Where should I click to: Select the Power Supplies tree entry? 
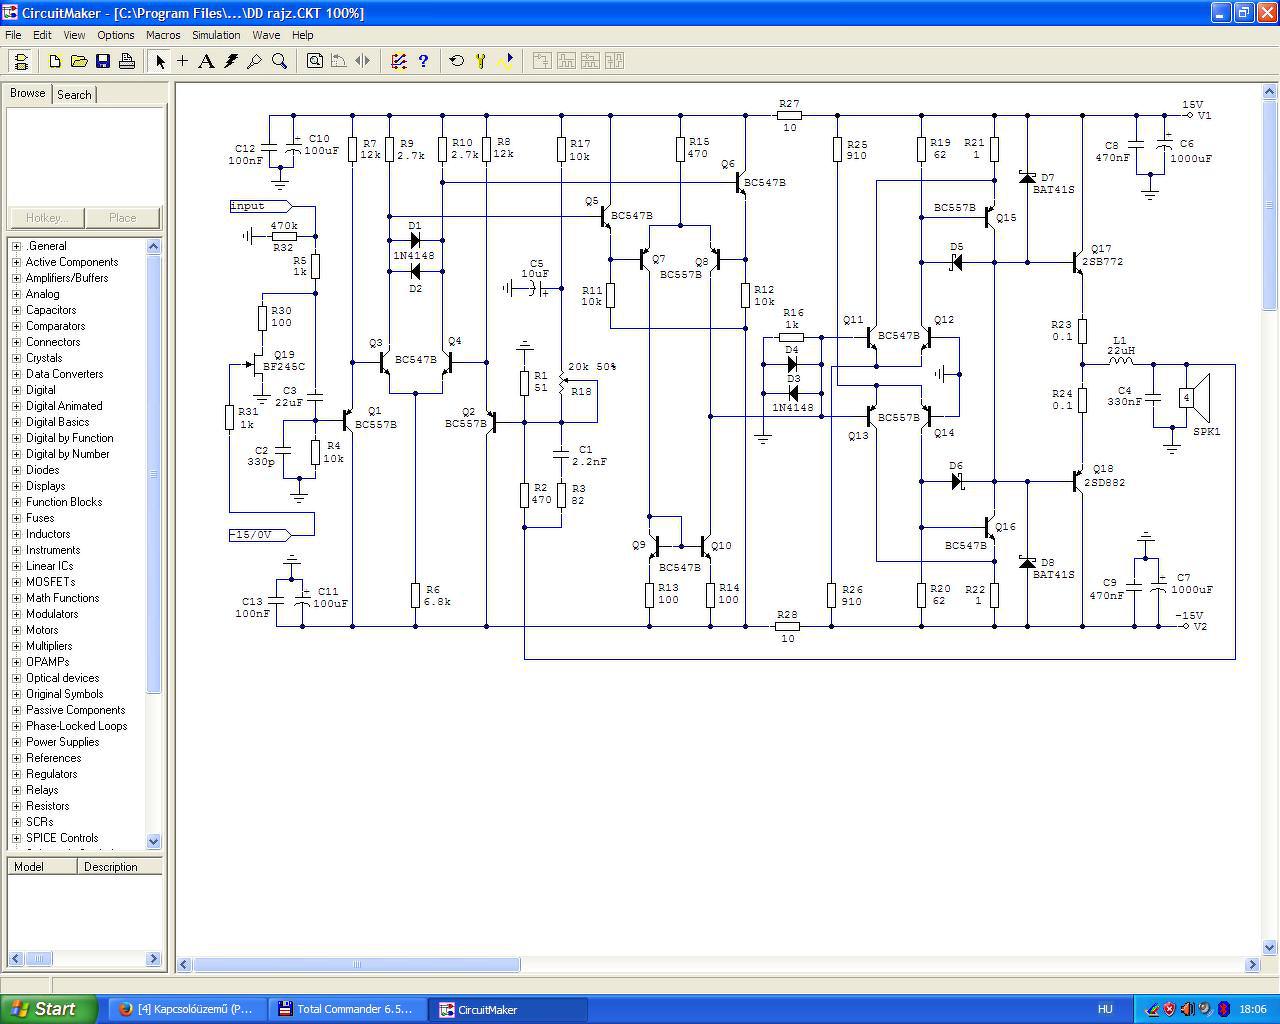[62, 742]
